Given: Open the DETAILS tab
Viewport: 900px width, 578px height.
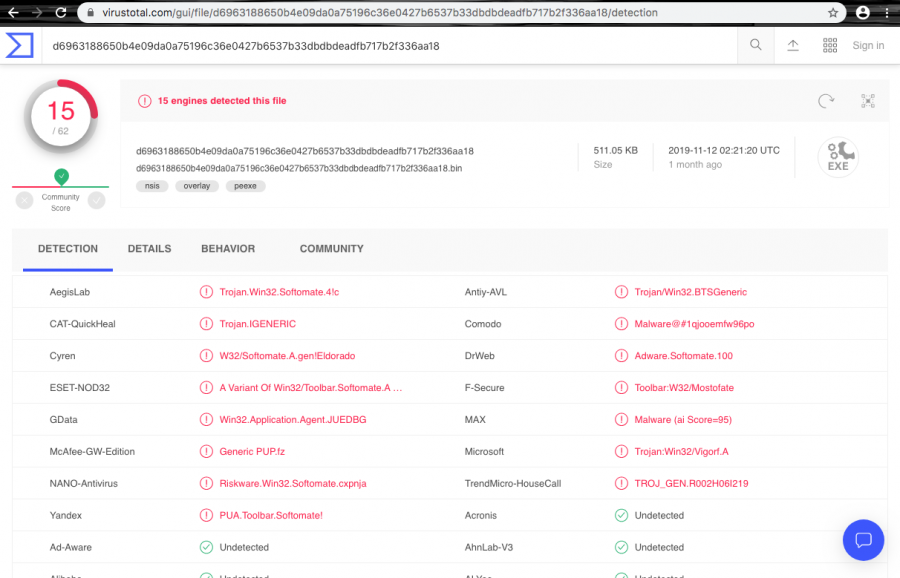Looking at the screenshot, I should point(149,249).
